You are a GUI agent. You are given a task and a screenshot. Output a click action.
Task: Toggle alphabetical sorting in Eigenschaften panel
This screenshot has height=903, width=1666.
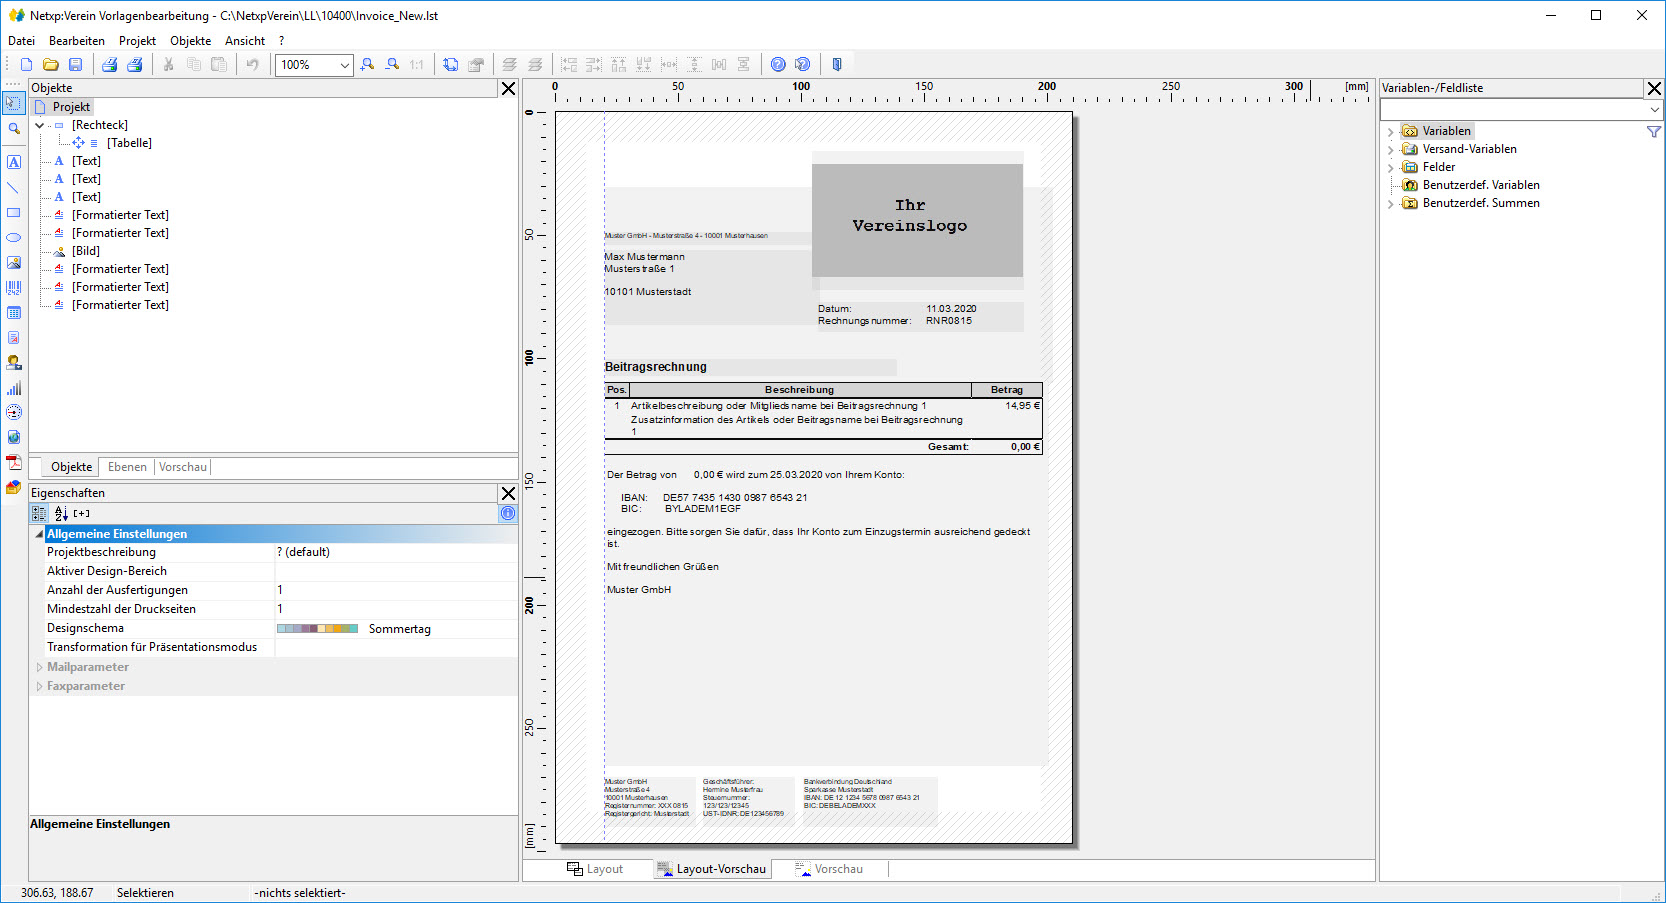coord(61,513)
